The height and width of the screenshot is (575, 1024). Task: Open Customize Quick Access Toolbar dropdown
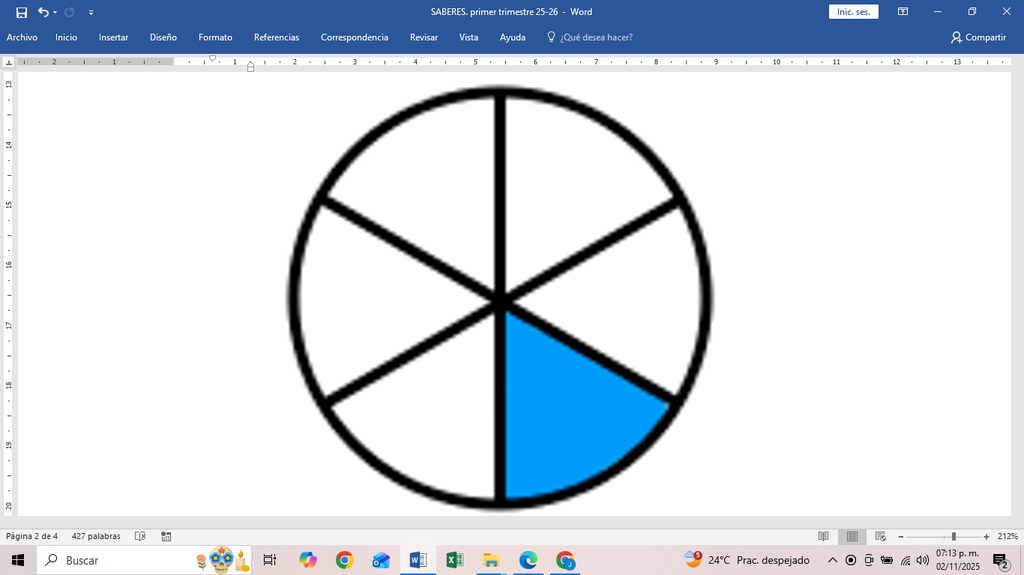tap(91, 12)
